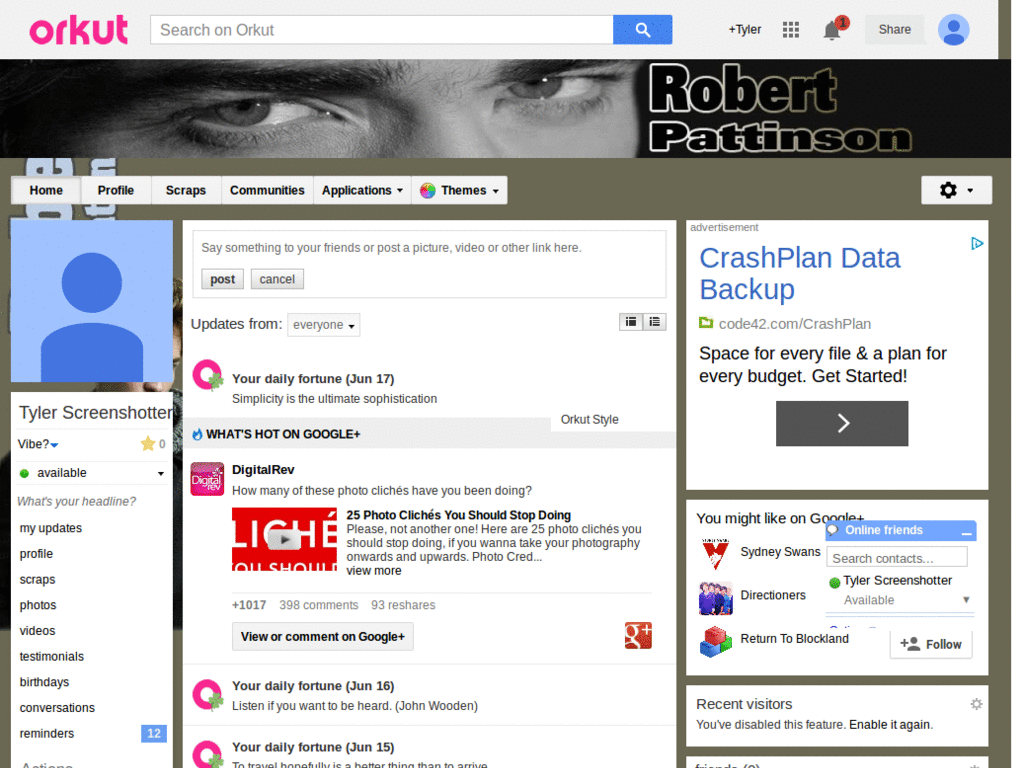Click the Sydney Swans logo icon

(x=715, y=554)
